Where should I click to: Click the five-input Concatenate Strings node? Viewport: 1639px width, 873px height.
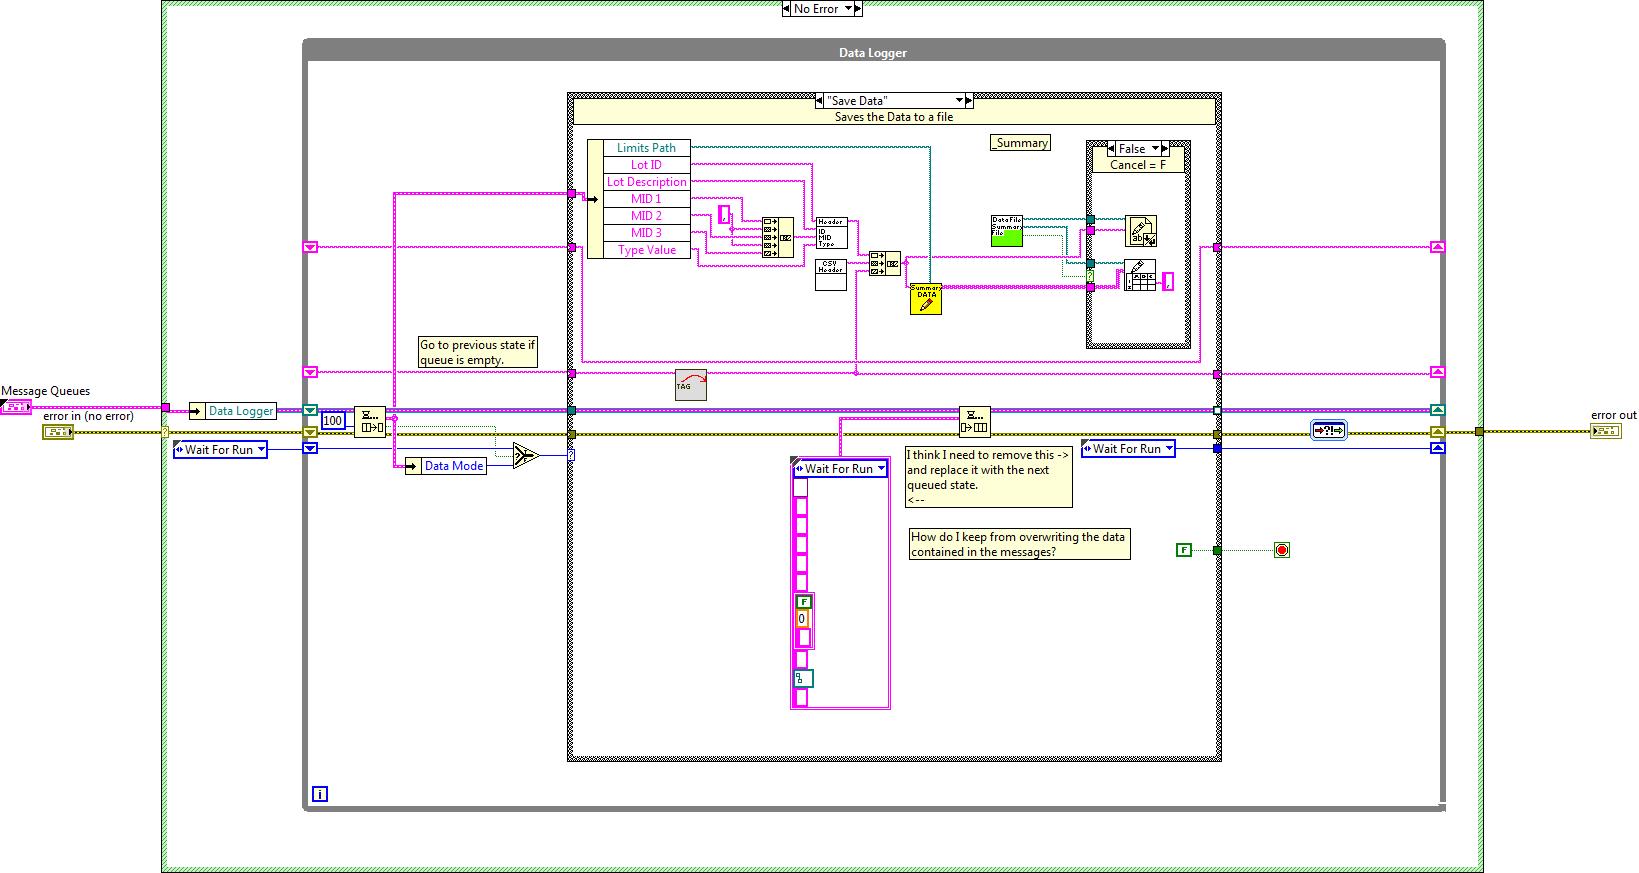777,238
